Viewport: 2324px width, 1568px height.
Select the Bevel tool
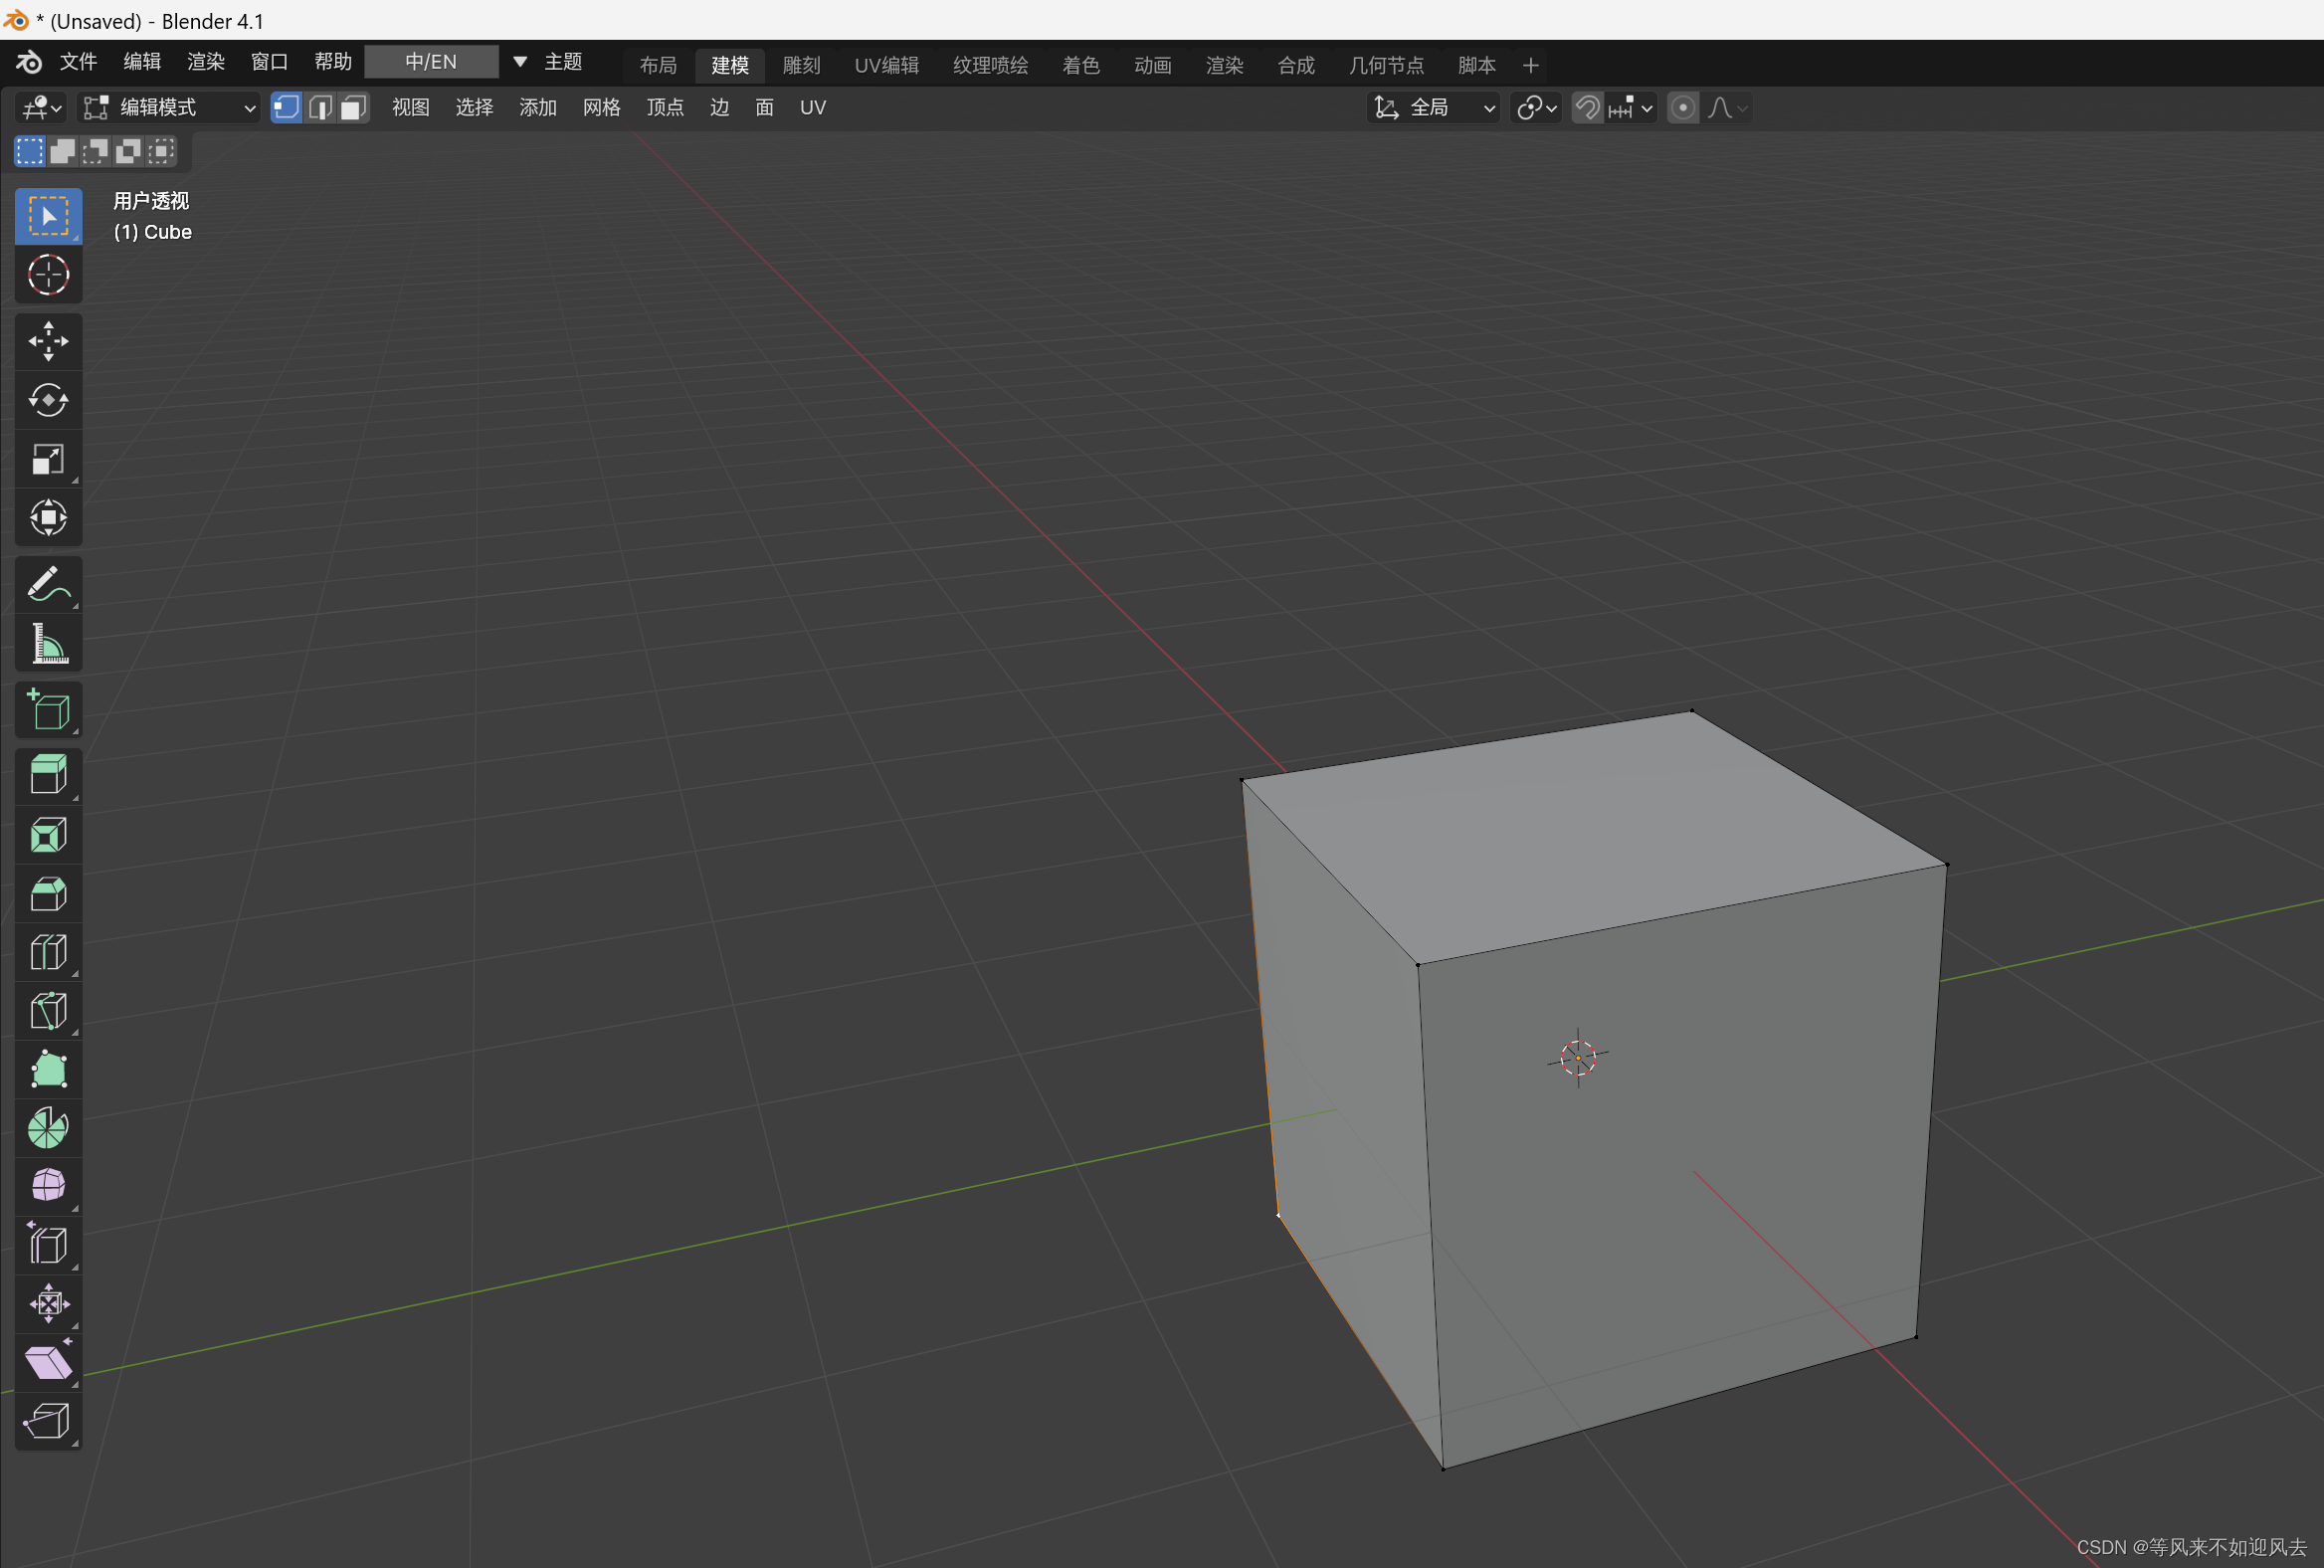pyautogui.click(x=48, y=893)
